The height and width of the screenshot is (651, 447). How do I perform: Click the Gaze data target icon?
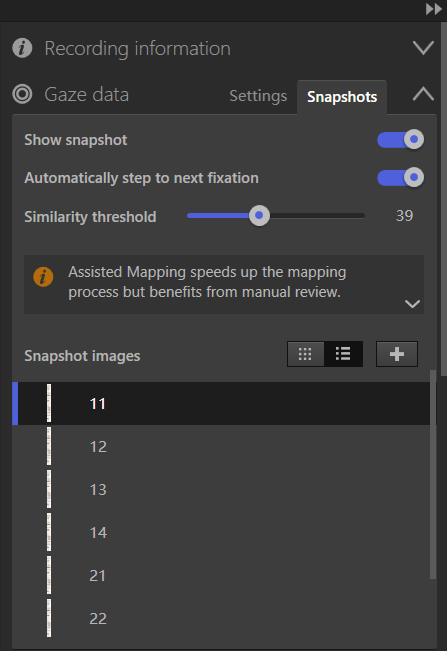22,94
